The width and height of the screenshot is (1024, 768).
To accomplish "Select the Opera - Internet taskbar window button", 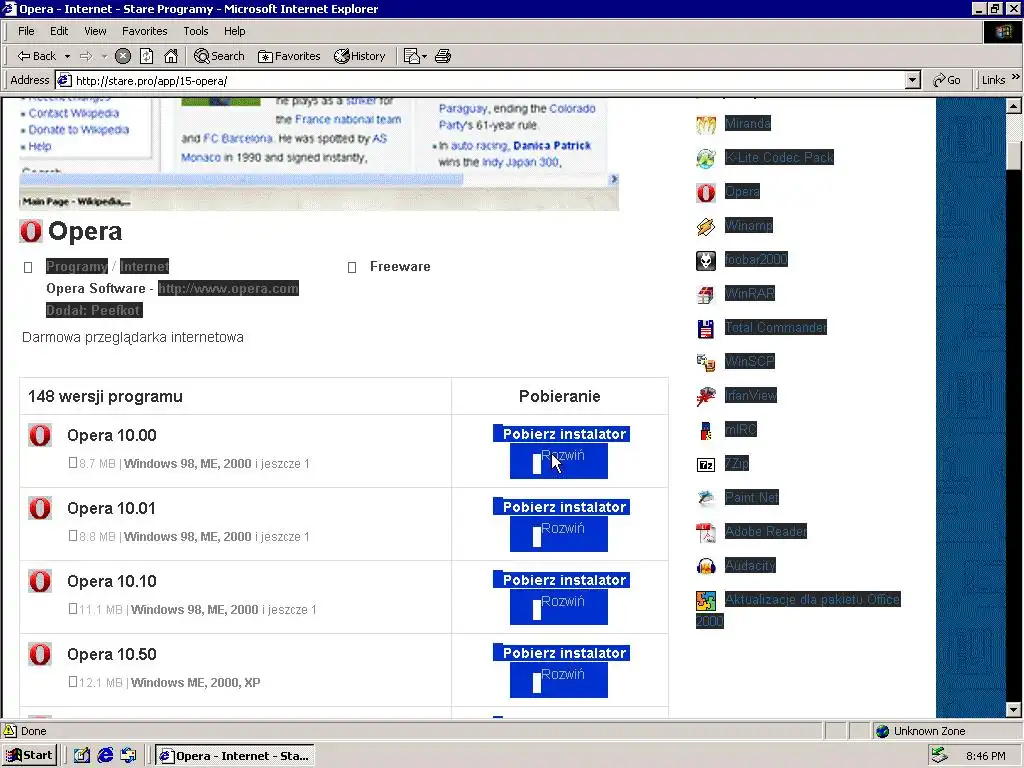I will coord(235,756).
